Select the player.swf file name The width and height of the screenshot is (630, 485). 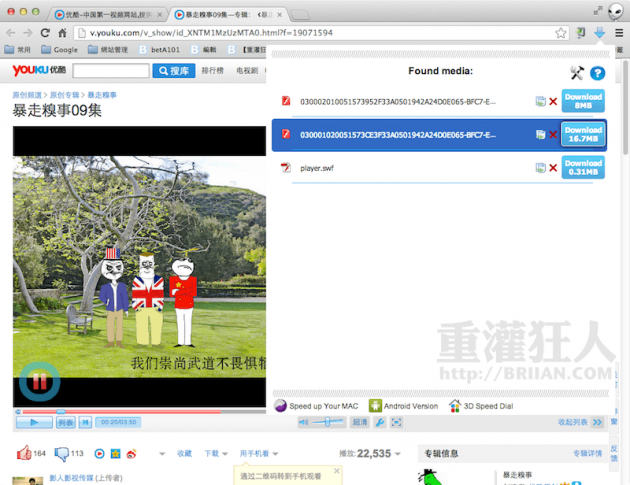tap(317, 168)
